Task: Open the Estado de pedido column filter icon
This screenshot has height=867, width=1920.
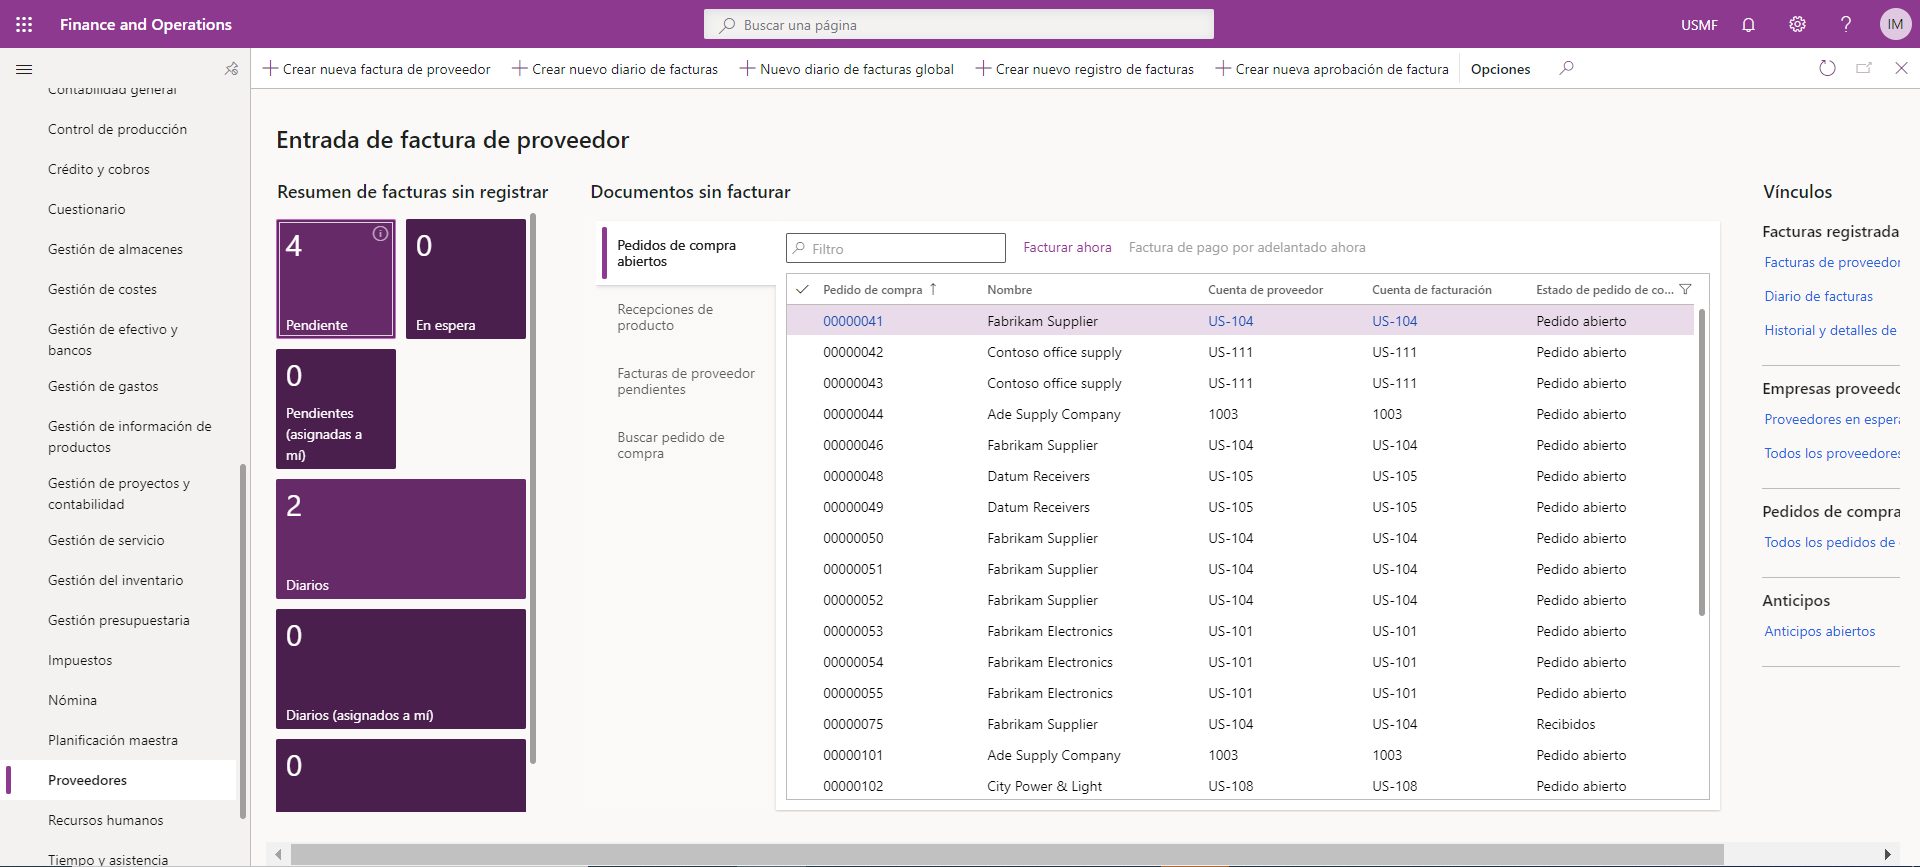Action: click(1685, 289)
